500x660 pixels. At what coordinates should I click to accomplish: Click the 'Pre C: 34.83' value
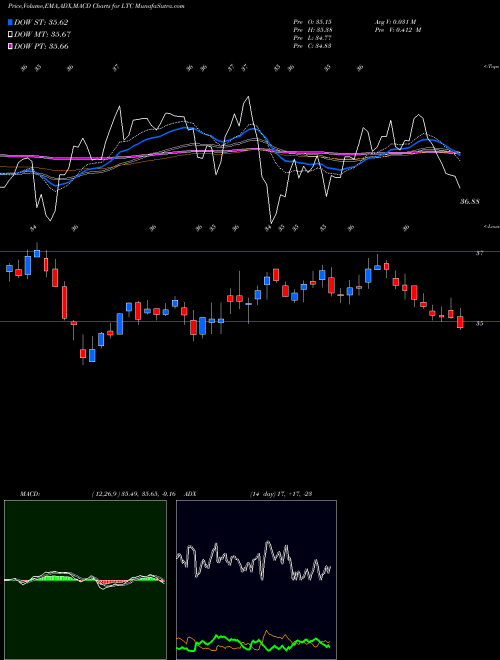[313, 46]
